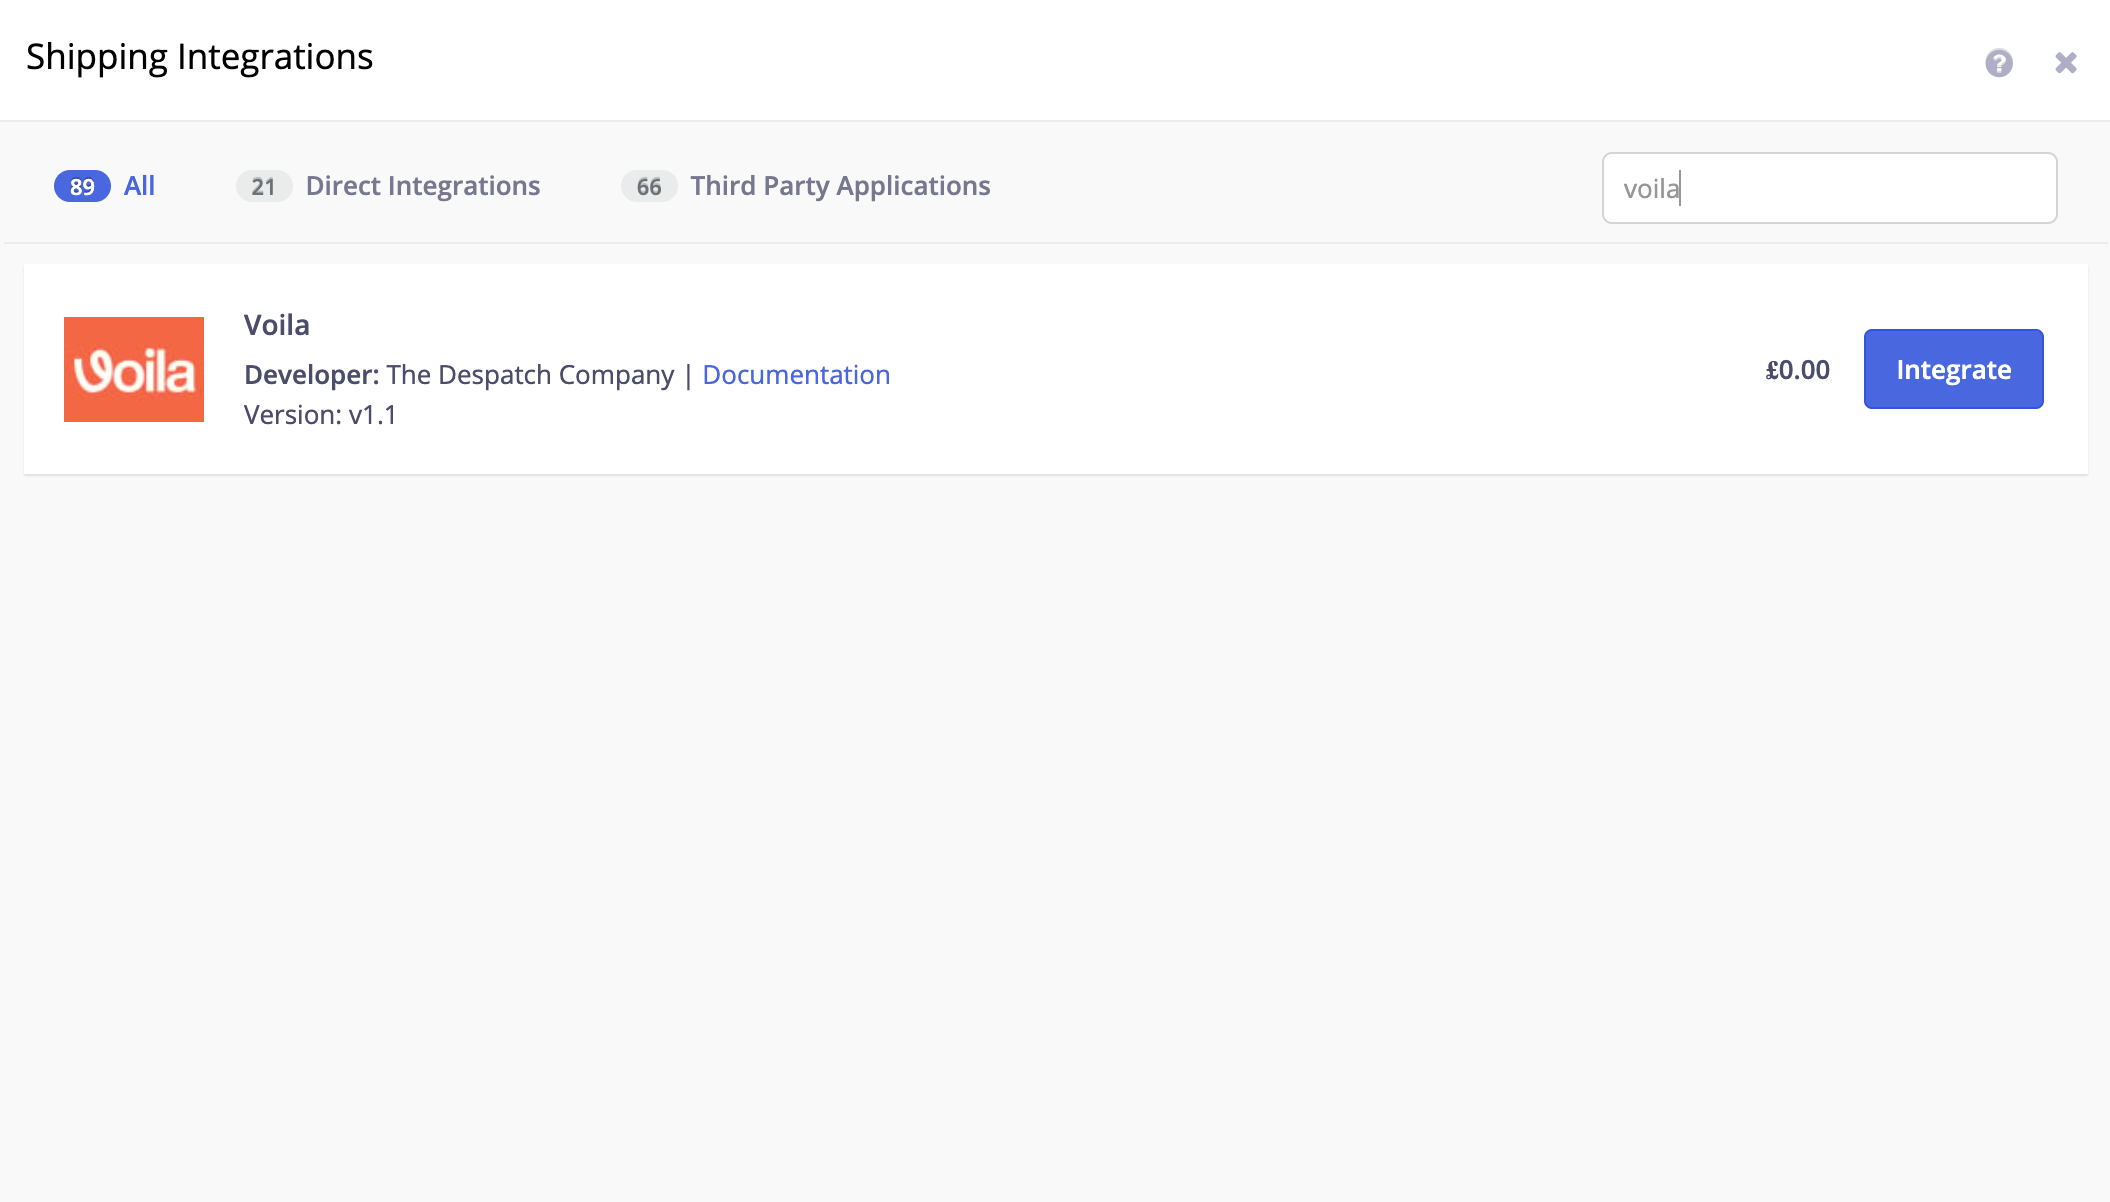Viewport: 2110px width, 1202px height.
Task: Select the All integrations tab
Action: [x=105, y=186]
